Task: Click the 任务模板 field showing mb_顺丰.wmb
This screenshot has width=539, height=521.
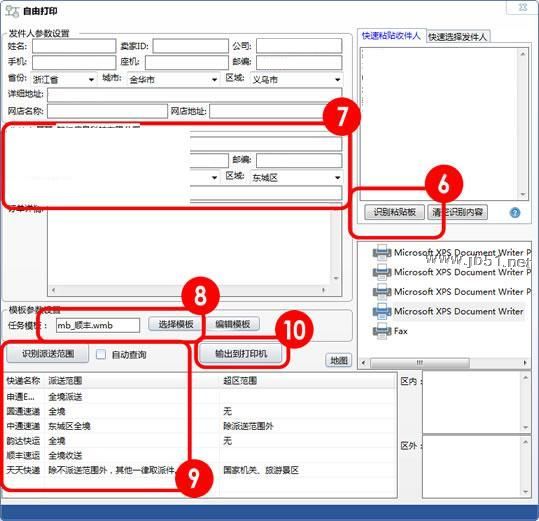Action: 98,325
